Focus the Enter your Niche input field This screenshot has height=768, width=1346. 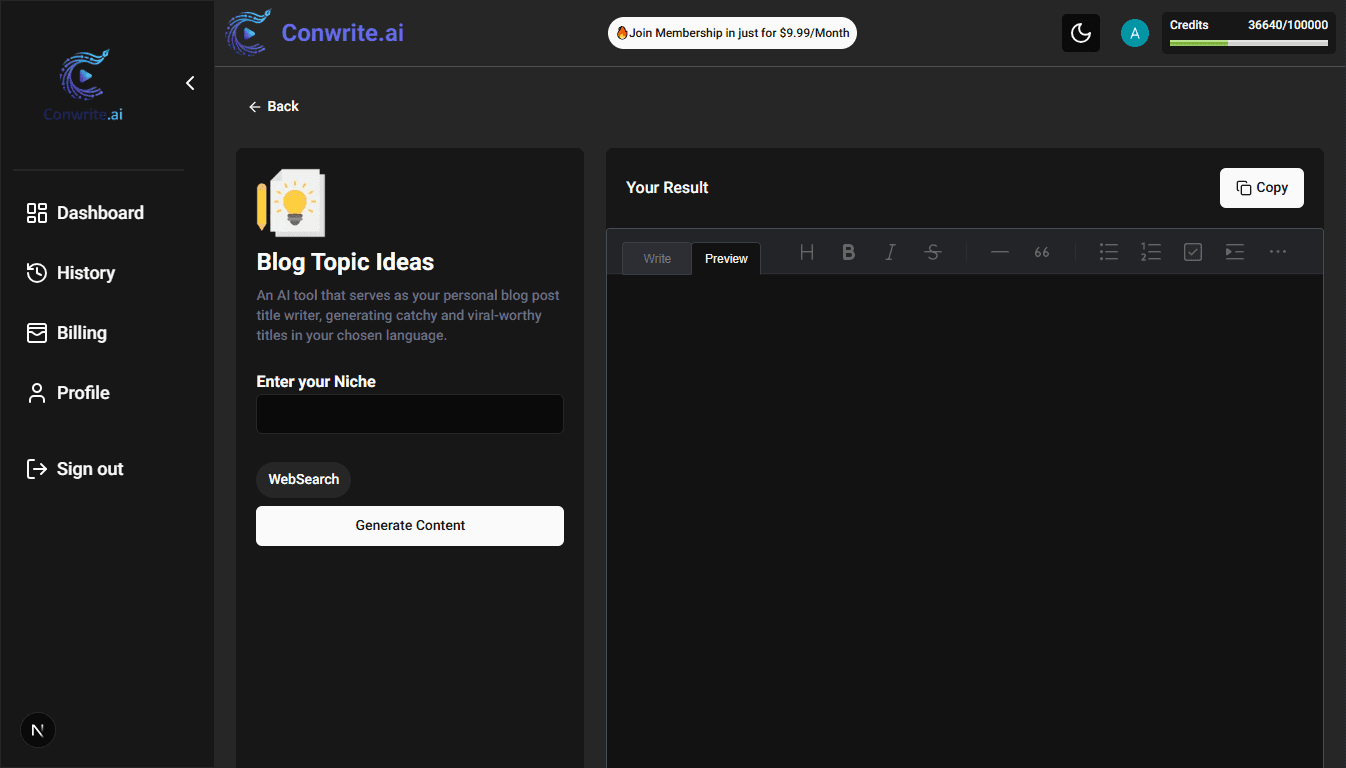410,414
